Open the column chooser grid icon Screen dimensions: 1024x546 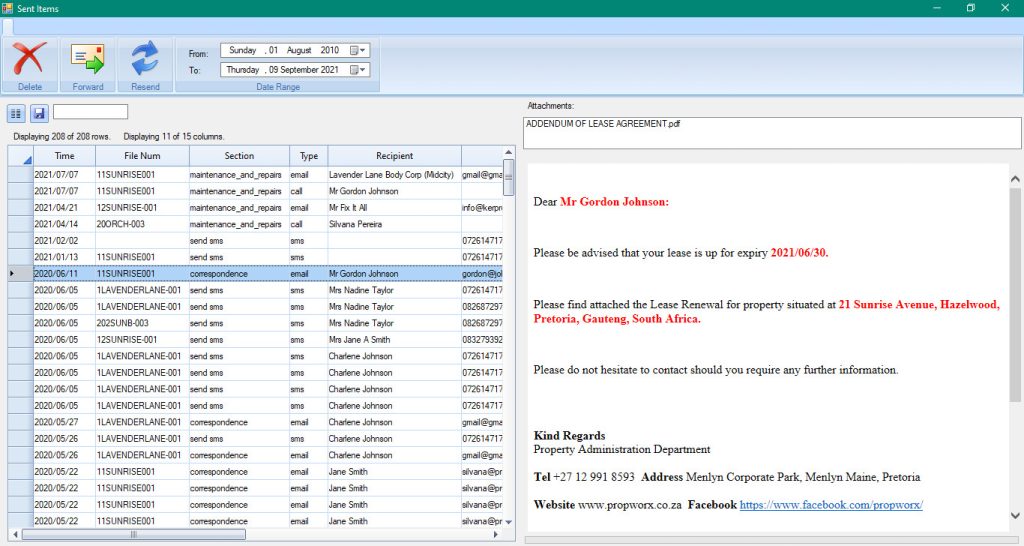click(x=17, y=113)
